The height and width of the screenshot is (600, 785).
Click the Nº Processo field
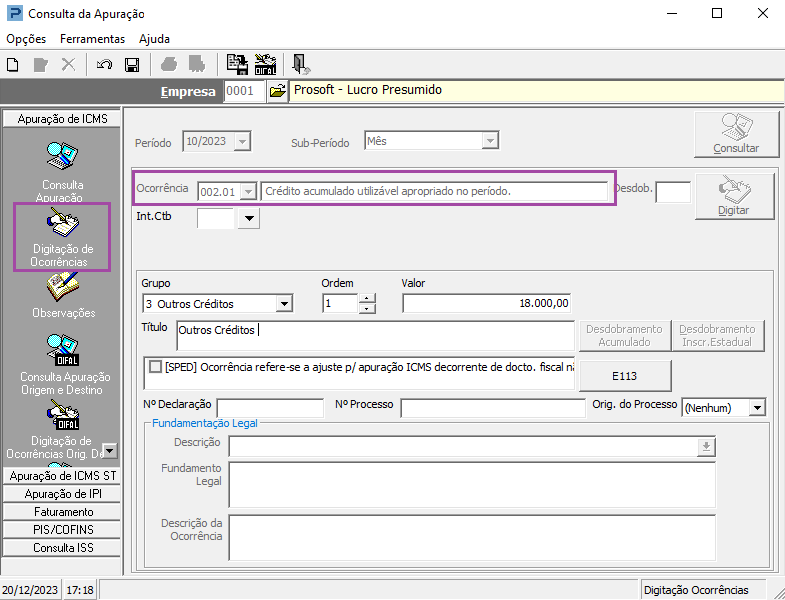click(493, 408)
